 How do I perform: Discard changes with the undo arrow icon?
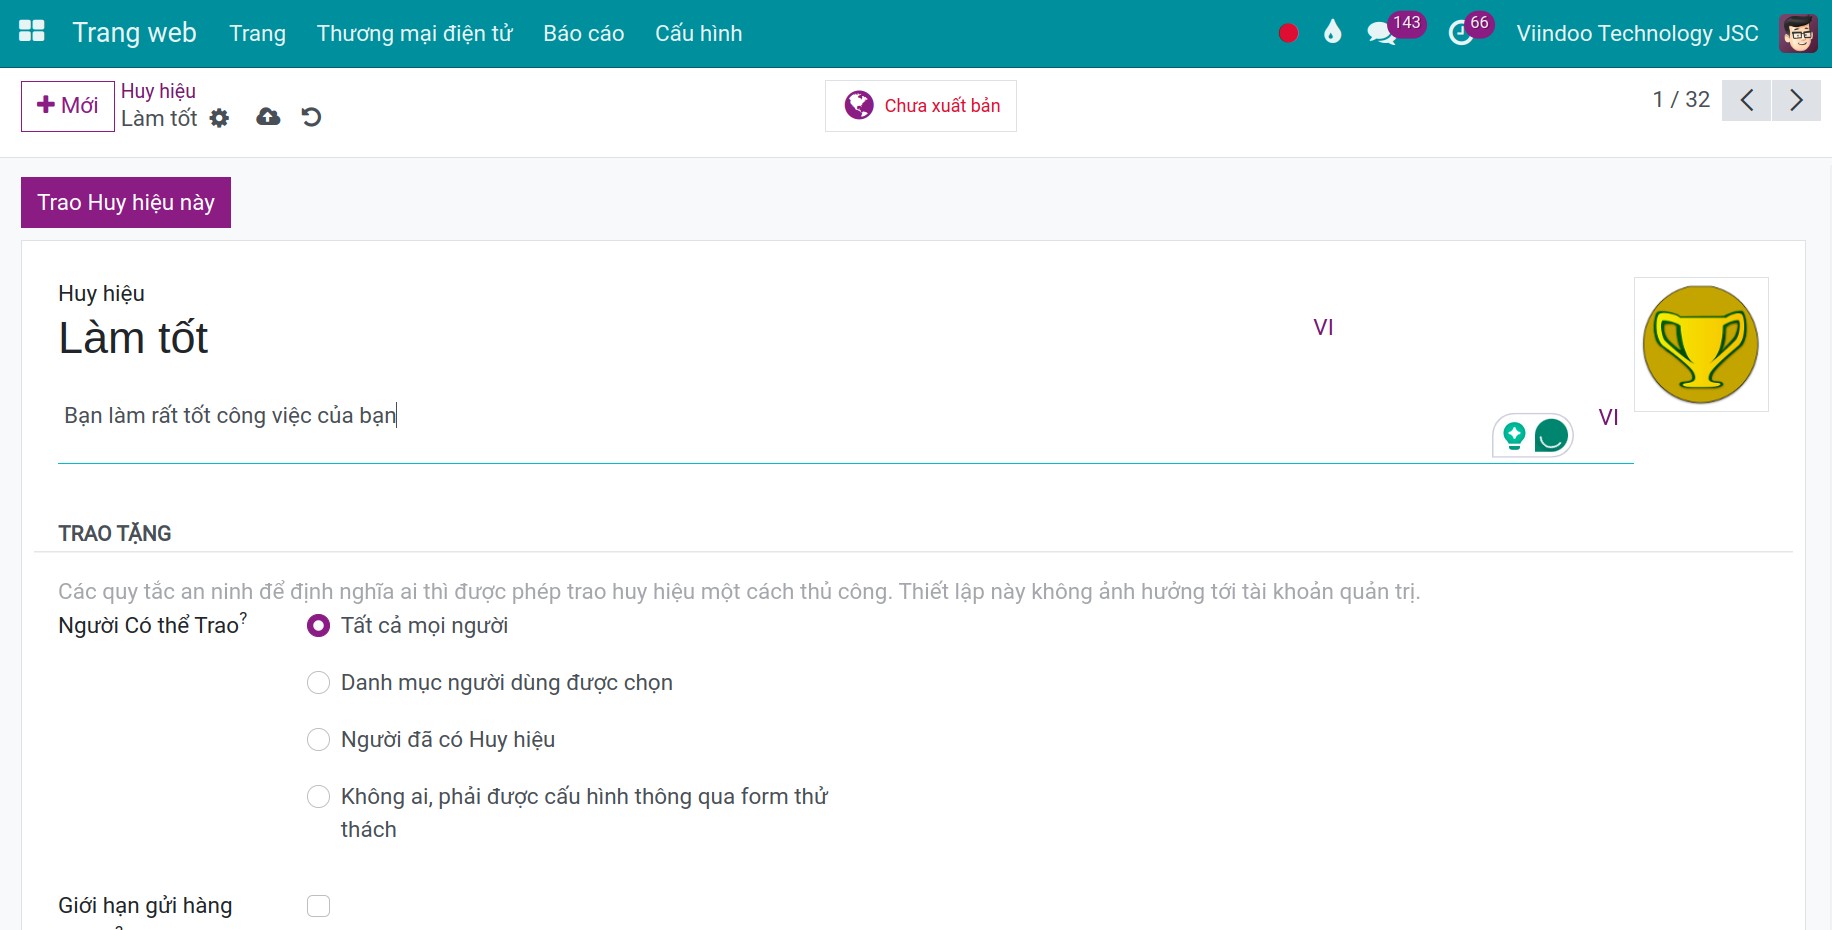[x=311, y=117]
